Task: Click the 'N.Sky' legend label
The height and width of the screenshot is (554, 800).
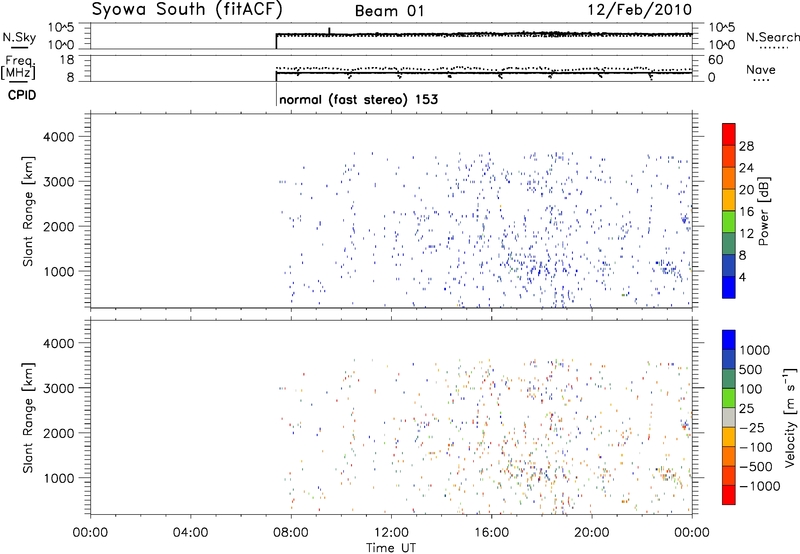Action: [x=19, y=37]
